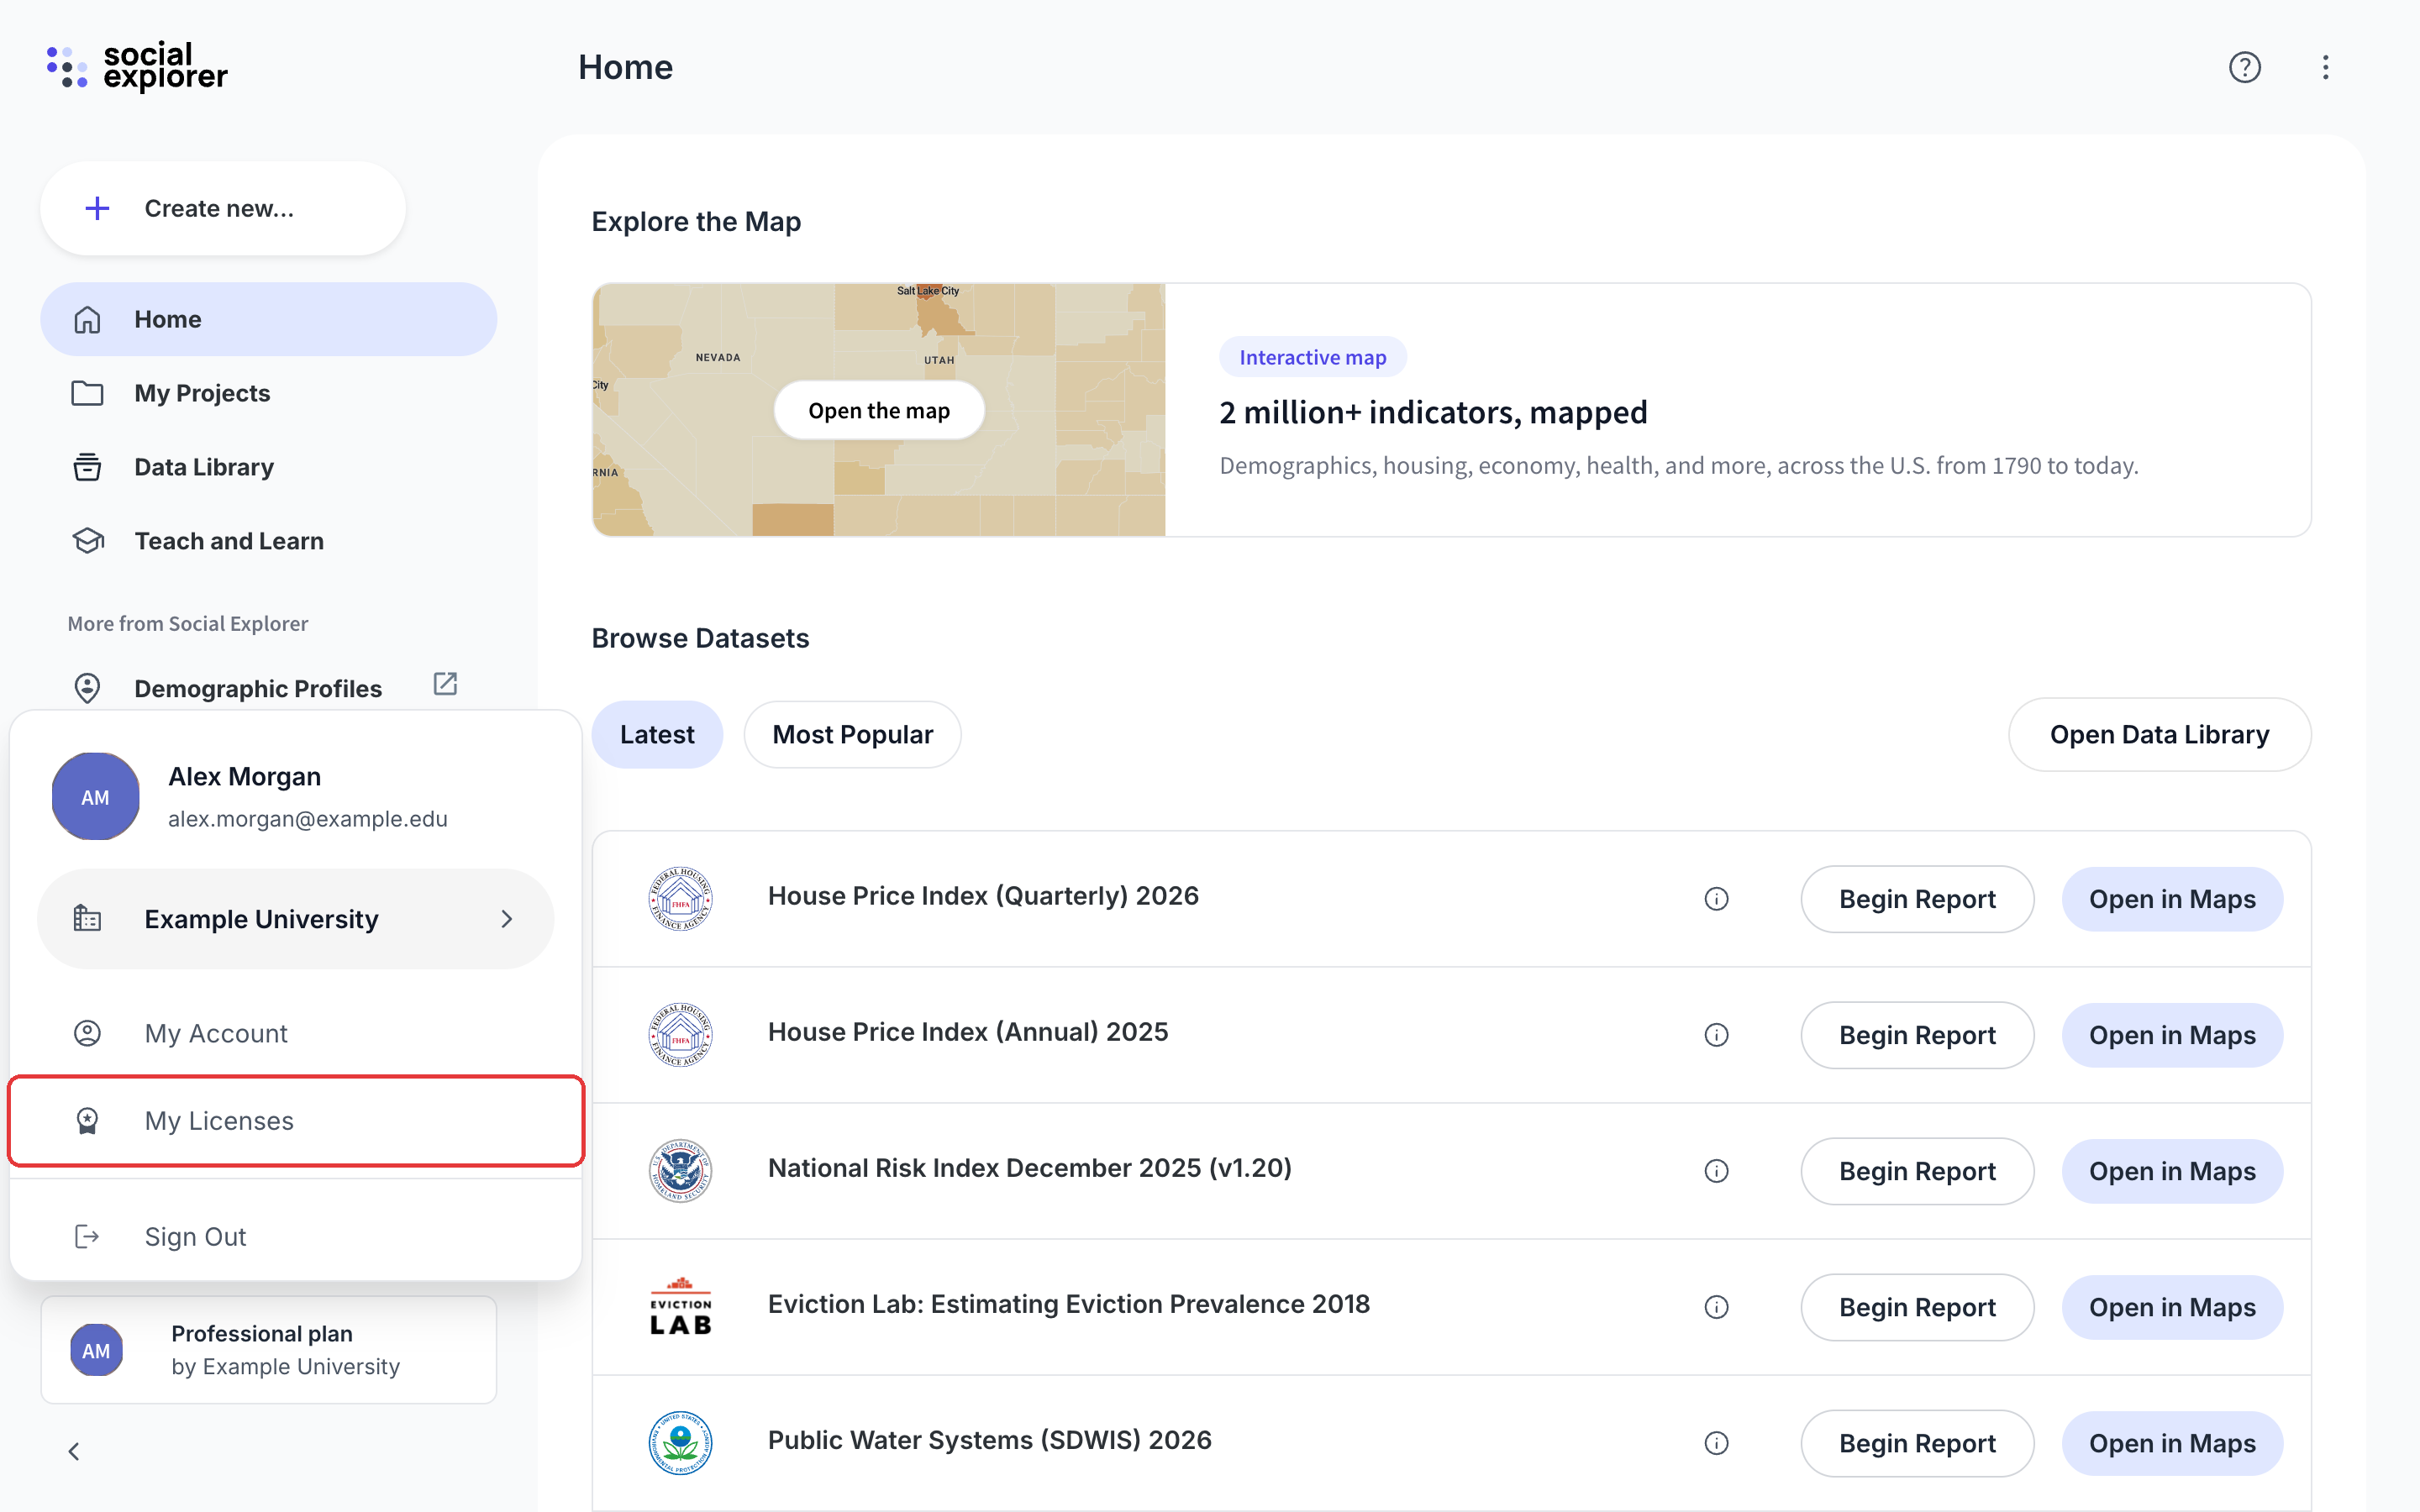Click National Risk Index December 2025 (v1.20) title
This screenshot has height=1512, width=2420.
click(x=1029, y=1168)
